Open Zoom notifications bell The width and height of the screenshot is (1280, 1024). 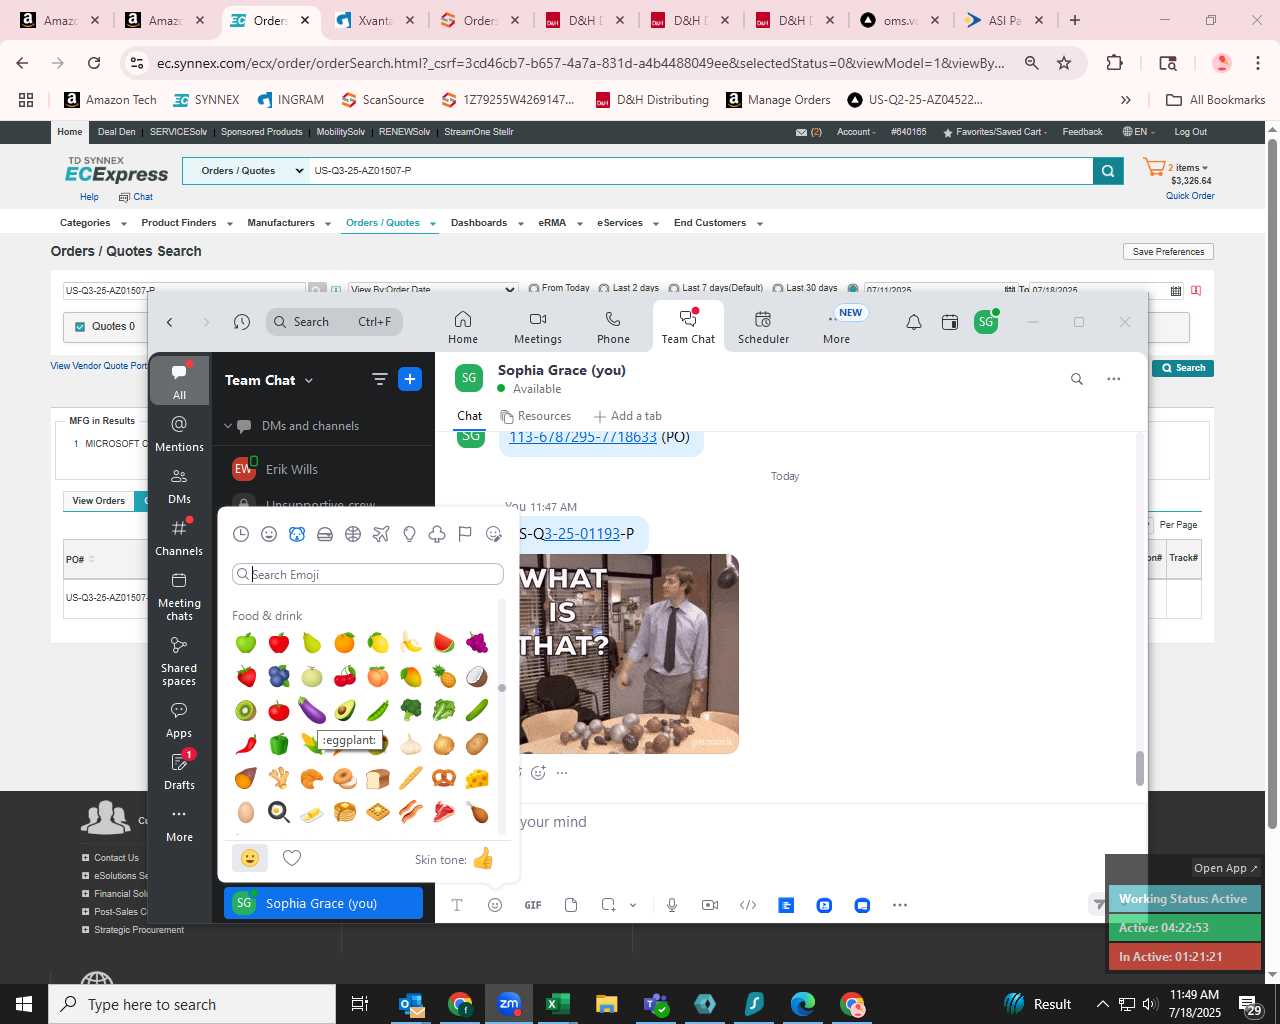click(x=914, y=322)
